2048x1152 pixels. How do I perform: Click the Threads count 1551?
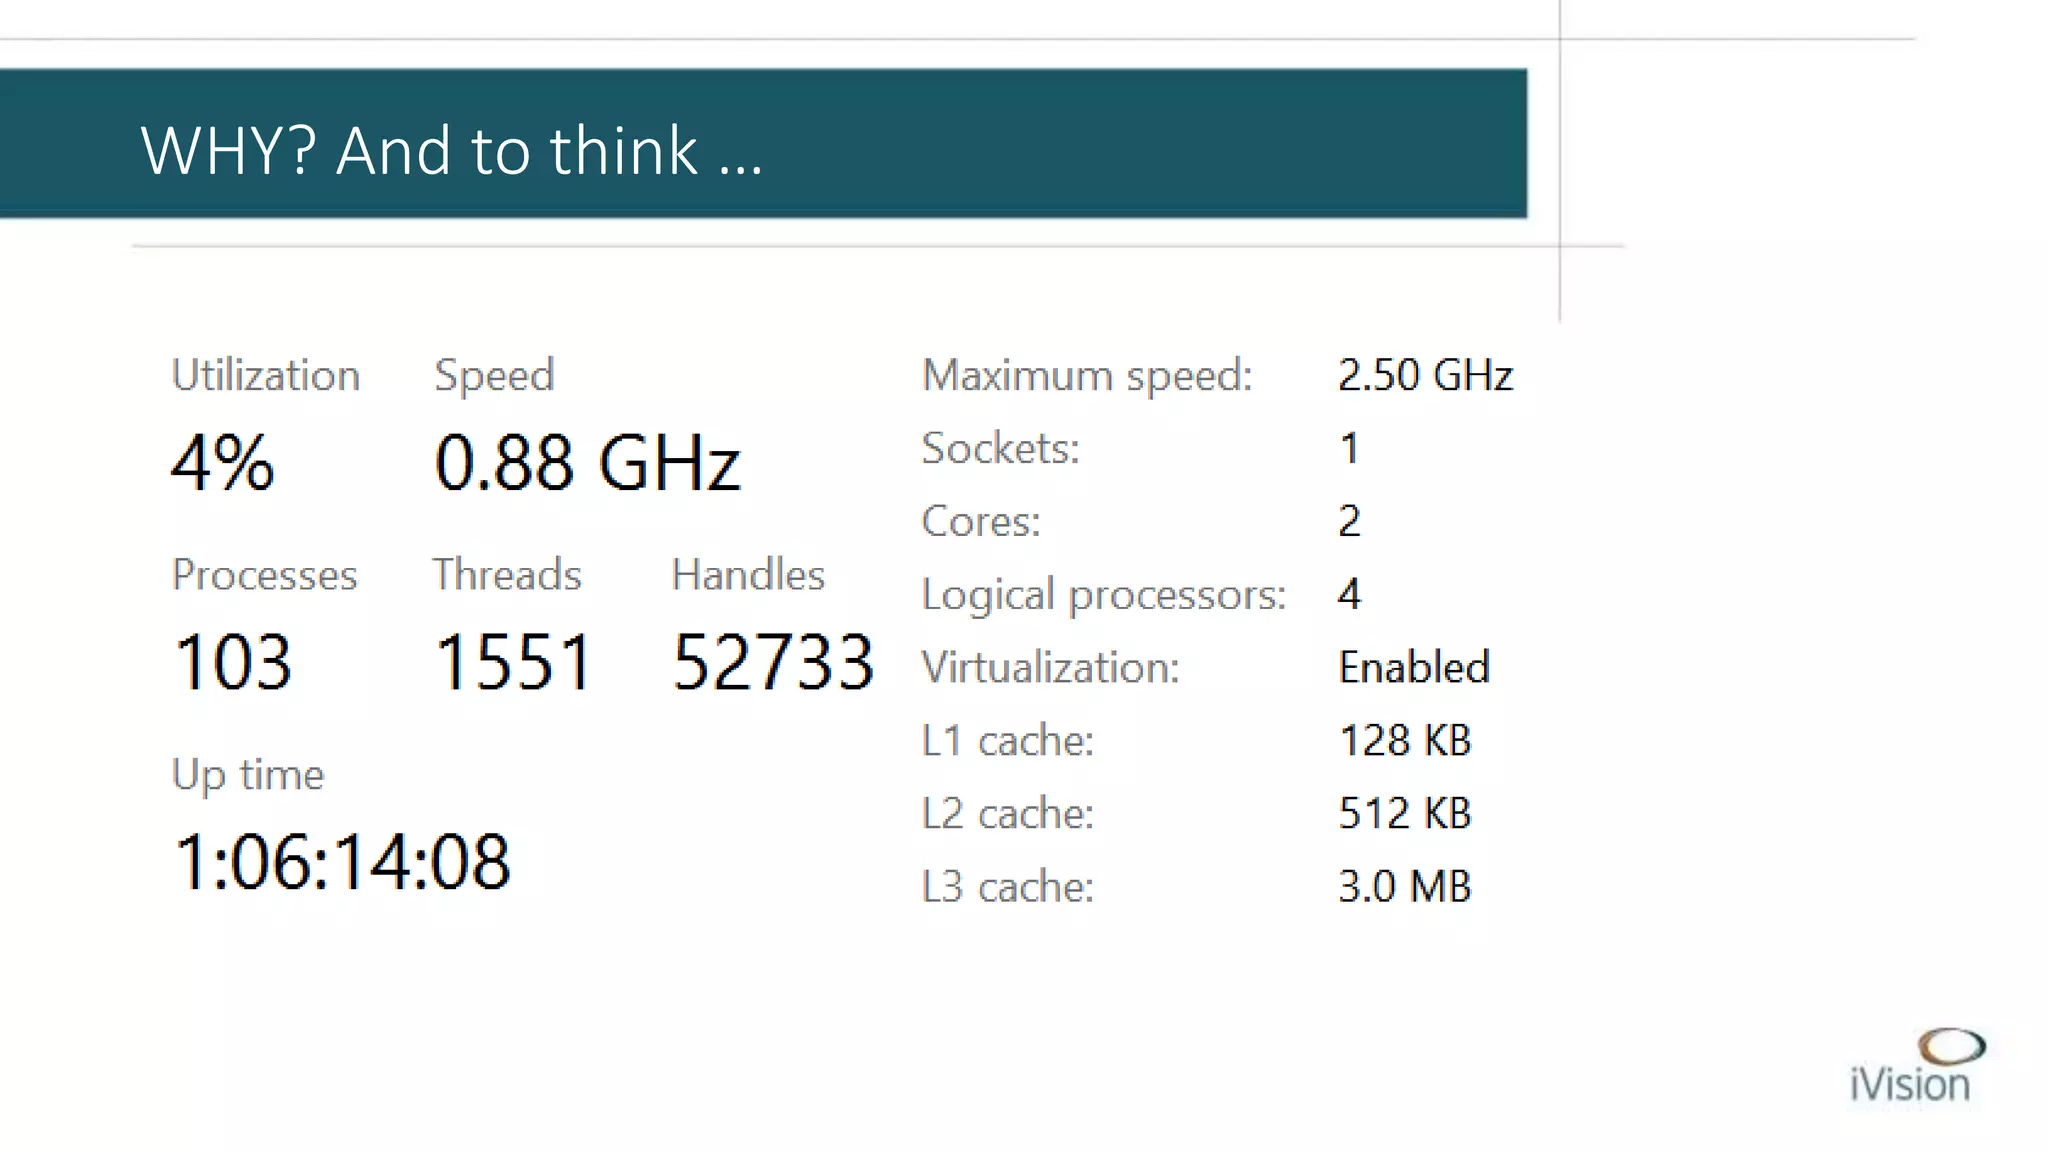513,662
